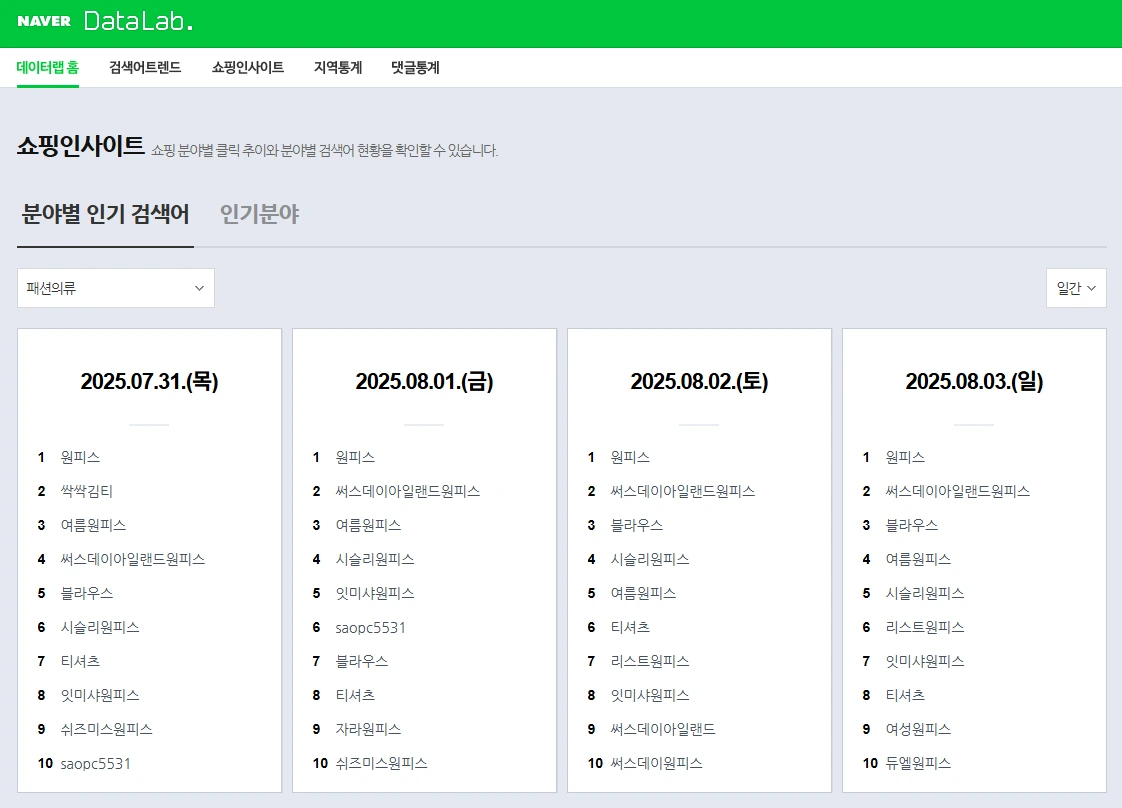Click saopc5531 ranked 6 on 08.01
This screenshot has width=1122, height=808.
pyautogui.click(x=370, y=628)
